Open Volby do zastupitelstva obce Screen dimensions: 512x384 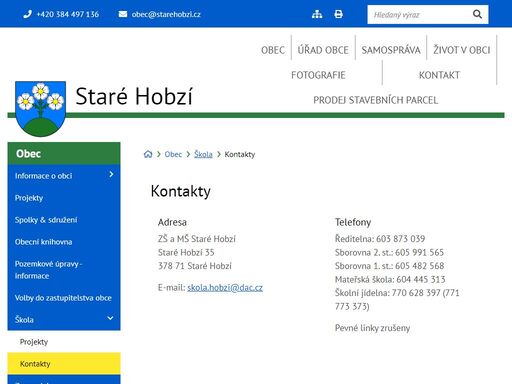tap(63, 298)
